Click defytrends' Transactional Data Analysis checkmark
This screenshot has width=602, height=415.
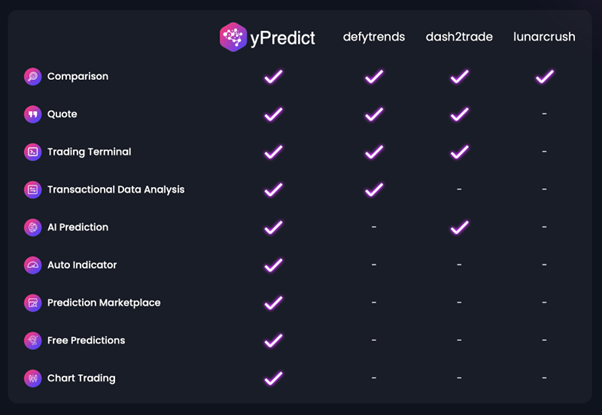pyautogui.click(x=374, y=189)
